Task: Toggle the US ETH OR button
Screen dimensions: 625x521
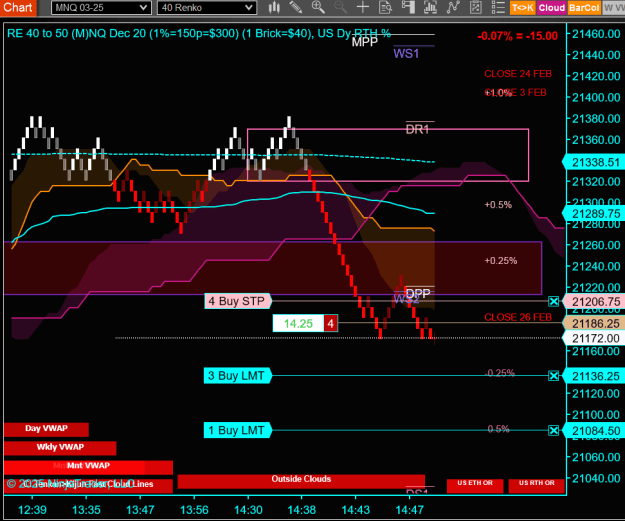Action: click(475, 485)
